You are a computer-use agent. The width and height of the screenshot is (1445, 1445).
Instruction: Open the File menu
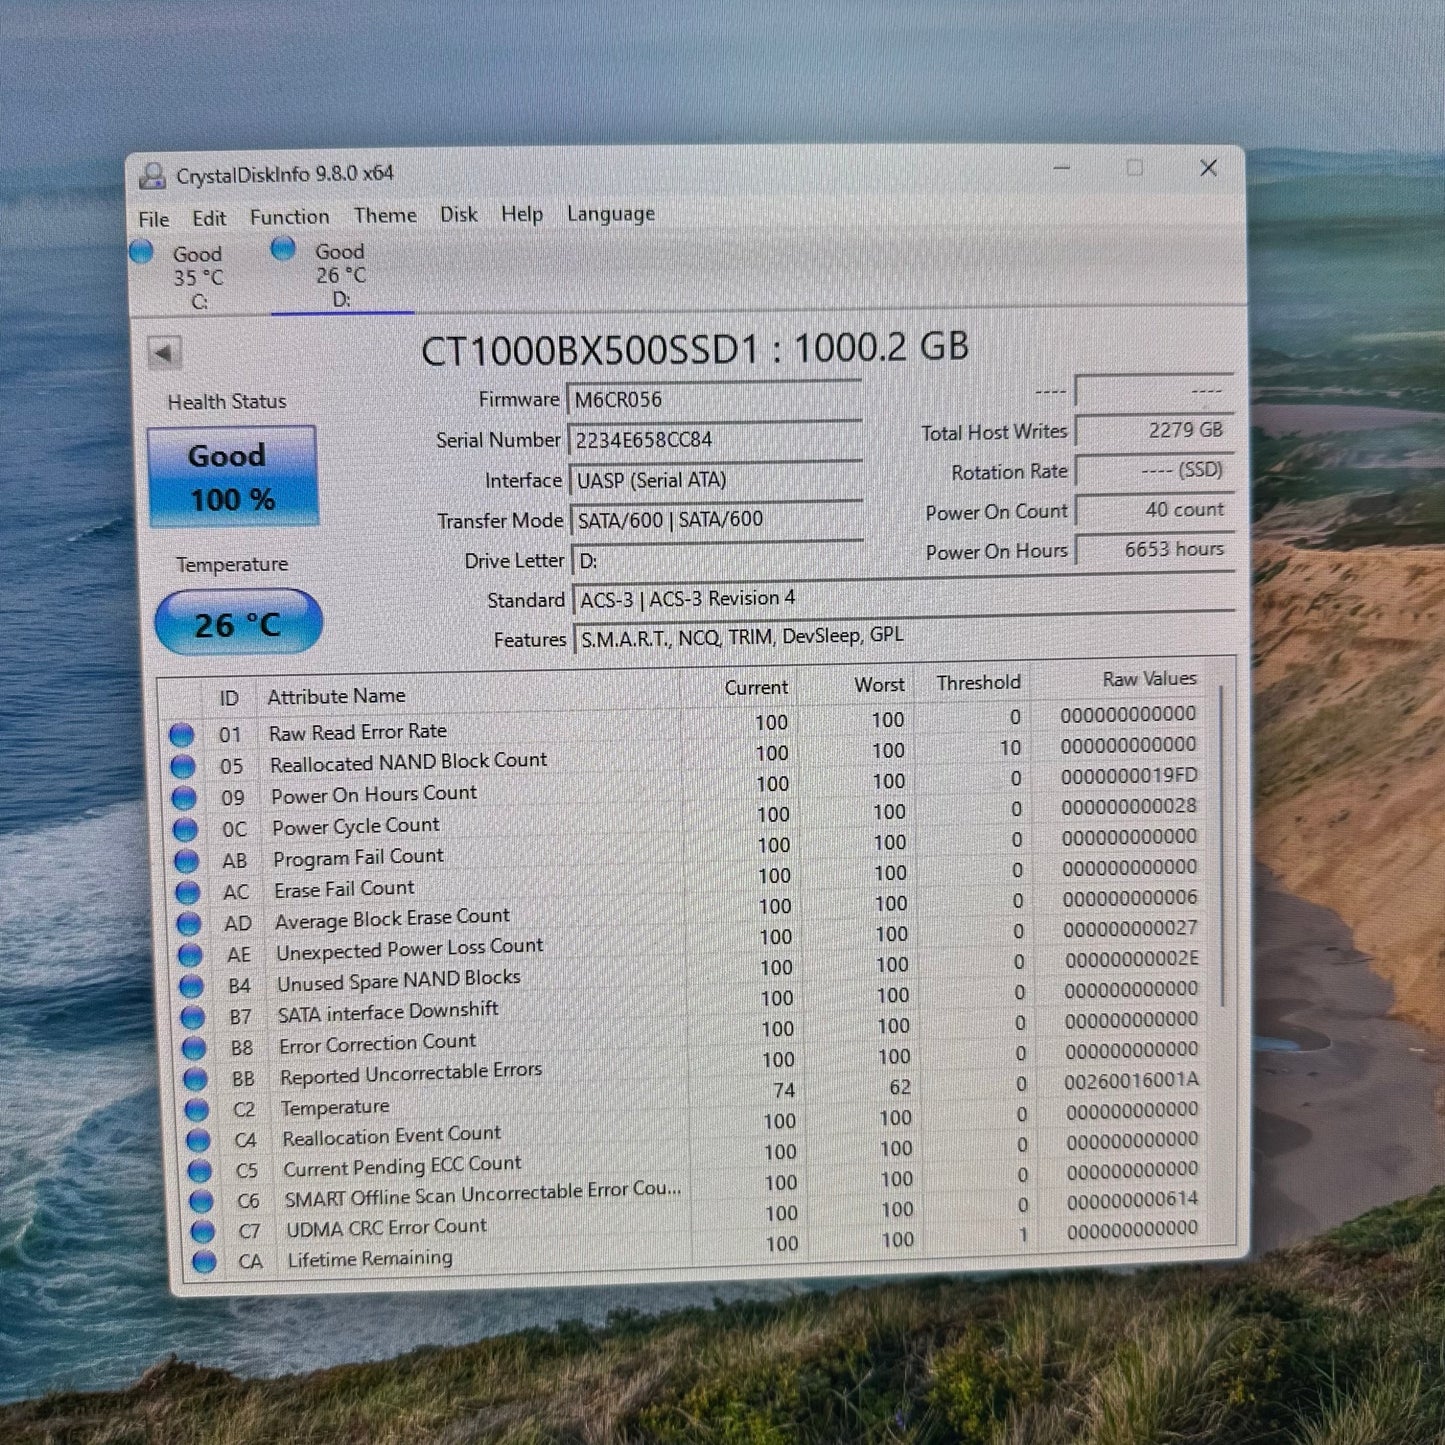tap(153, 219)
